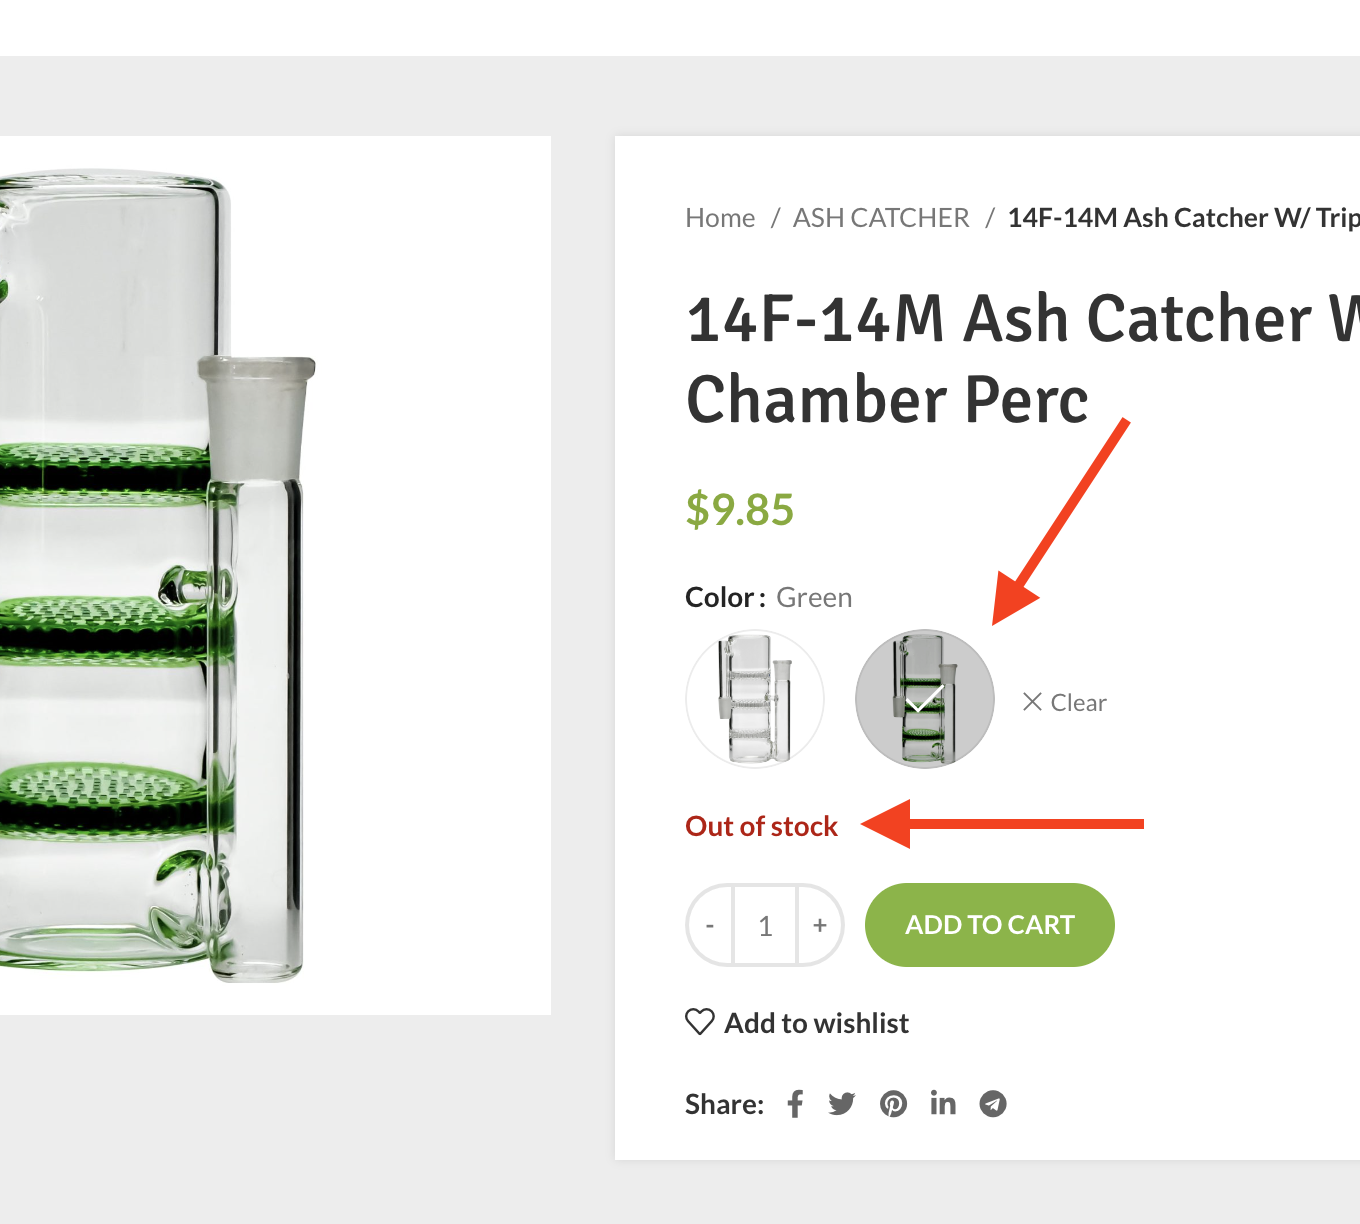Select the clear color variant swatch

click(x=755, y=699)
